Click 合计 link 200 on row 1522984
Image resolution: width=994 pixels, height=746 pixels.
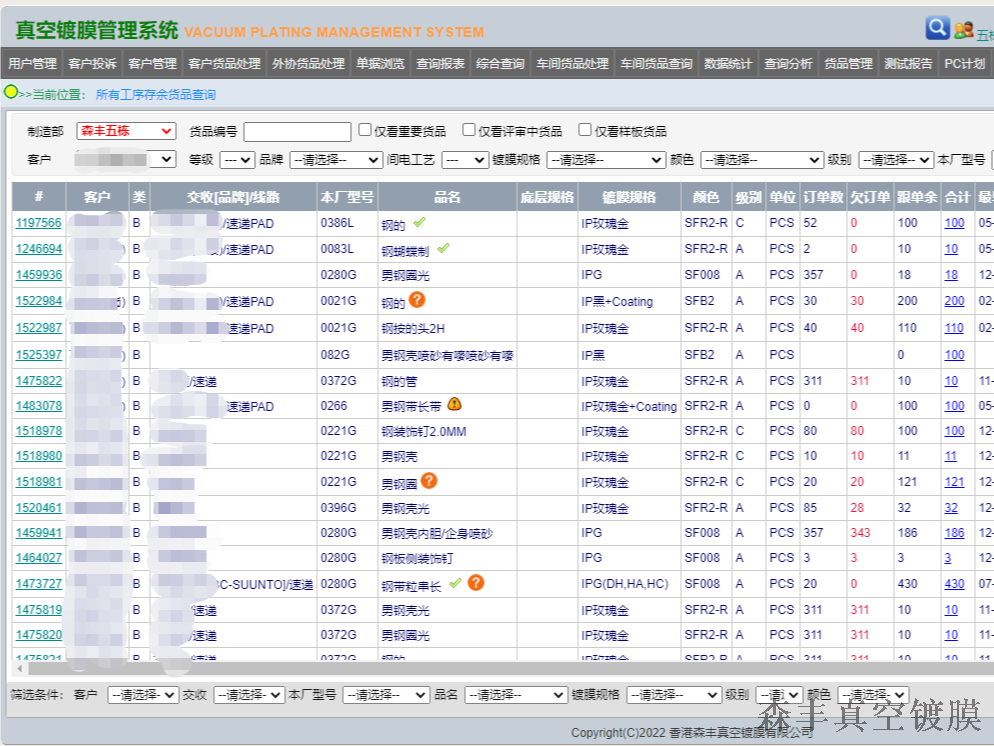[954, 300]
